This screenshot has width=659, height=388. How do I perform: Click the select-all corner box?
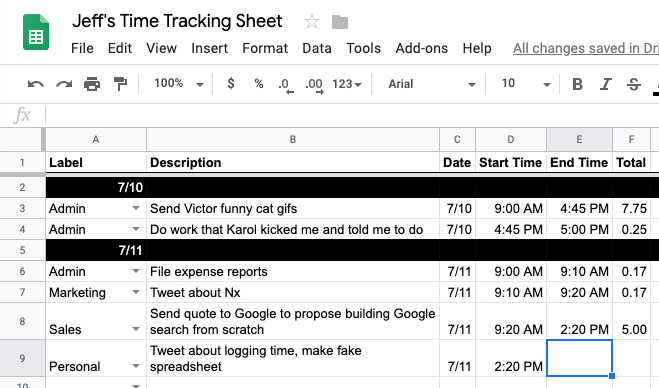(22, 140)
